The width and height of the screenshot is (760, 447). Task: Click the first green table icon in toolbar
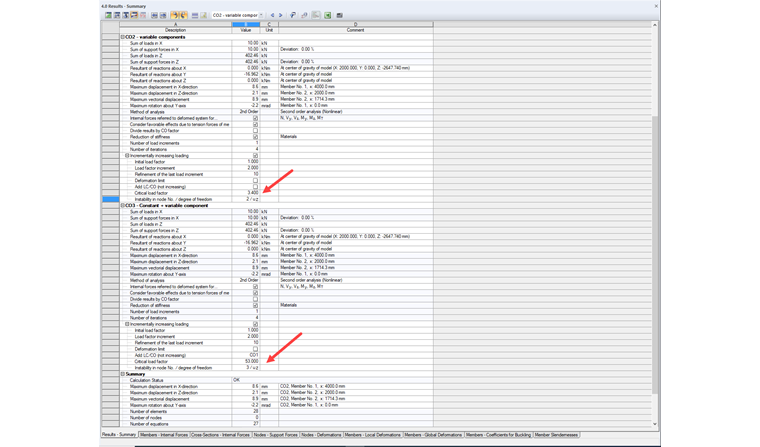click(x=109, y=15)
